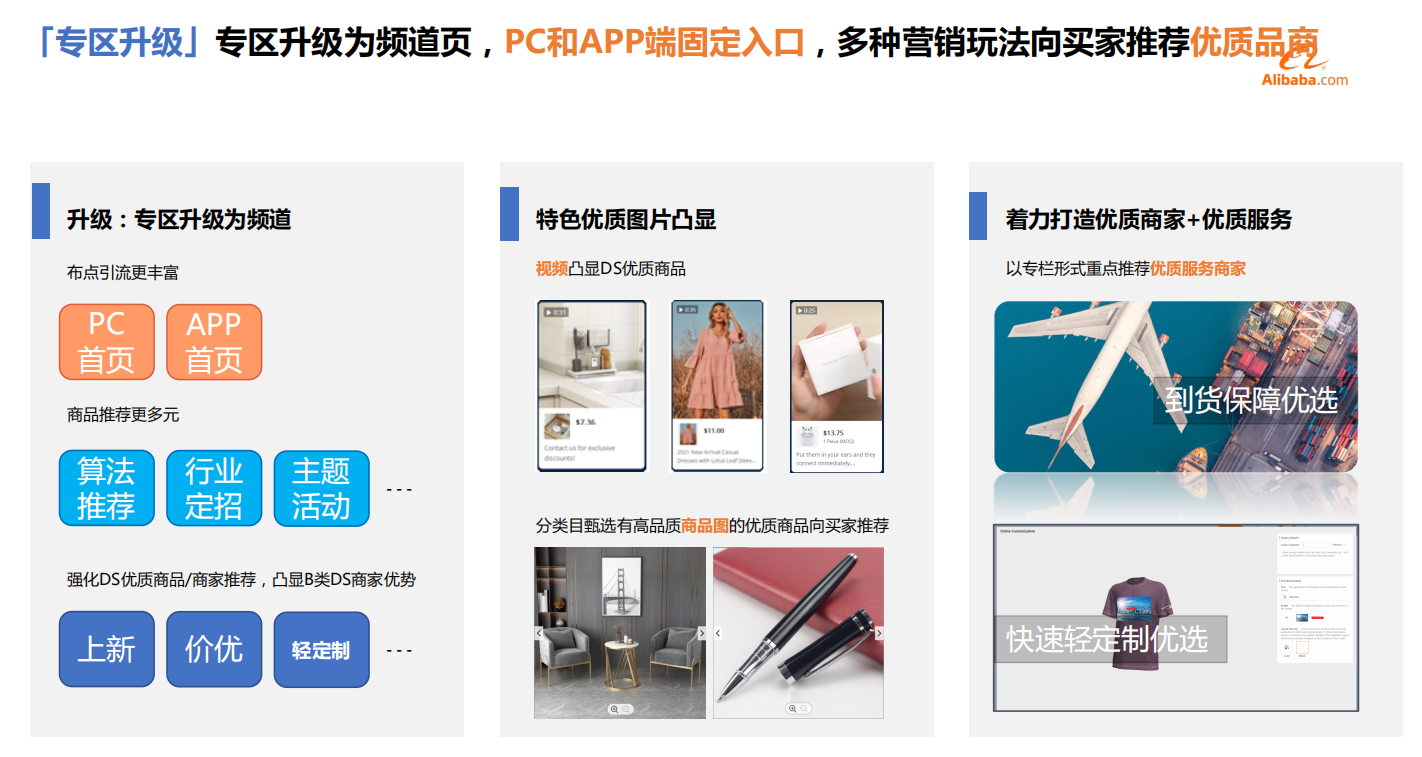This screenshot has width=1422, height=757.
Task: Click the 行业定招 blue tile
Action: 214,488
